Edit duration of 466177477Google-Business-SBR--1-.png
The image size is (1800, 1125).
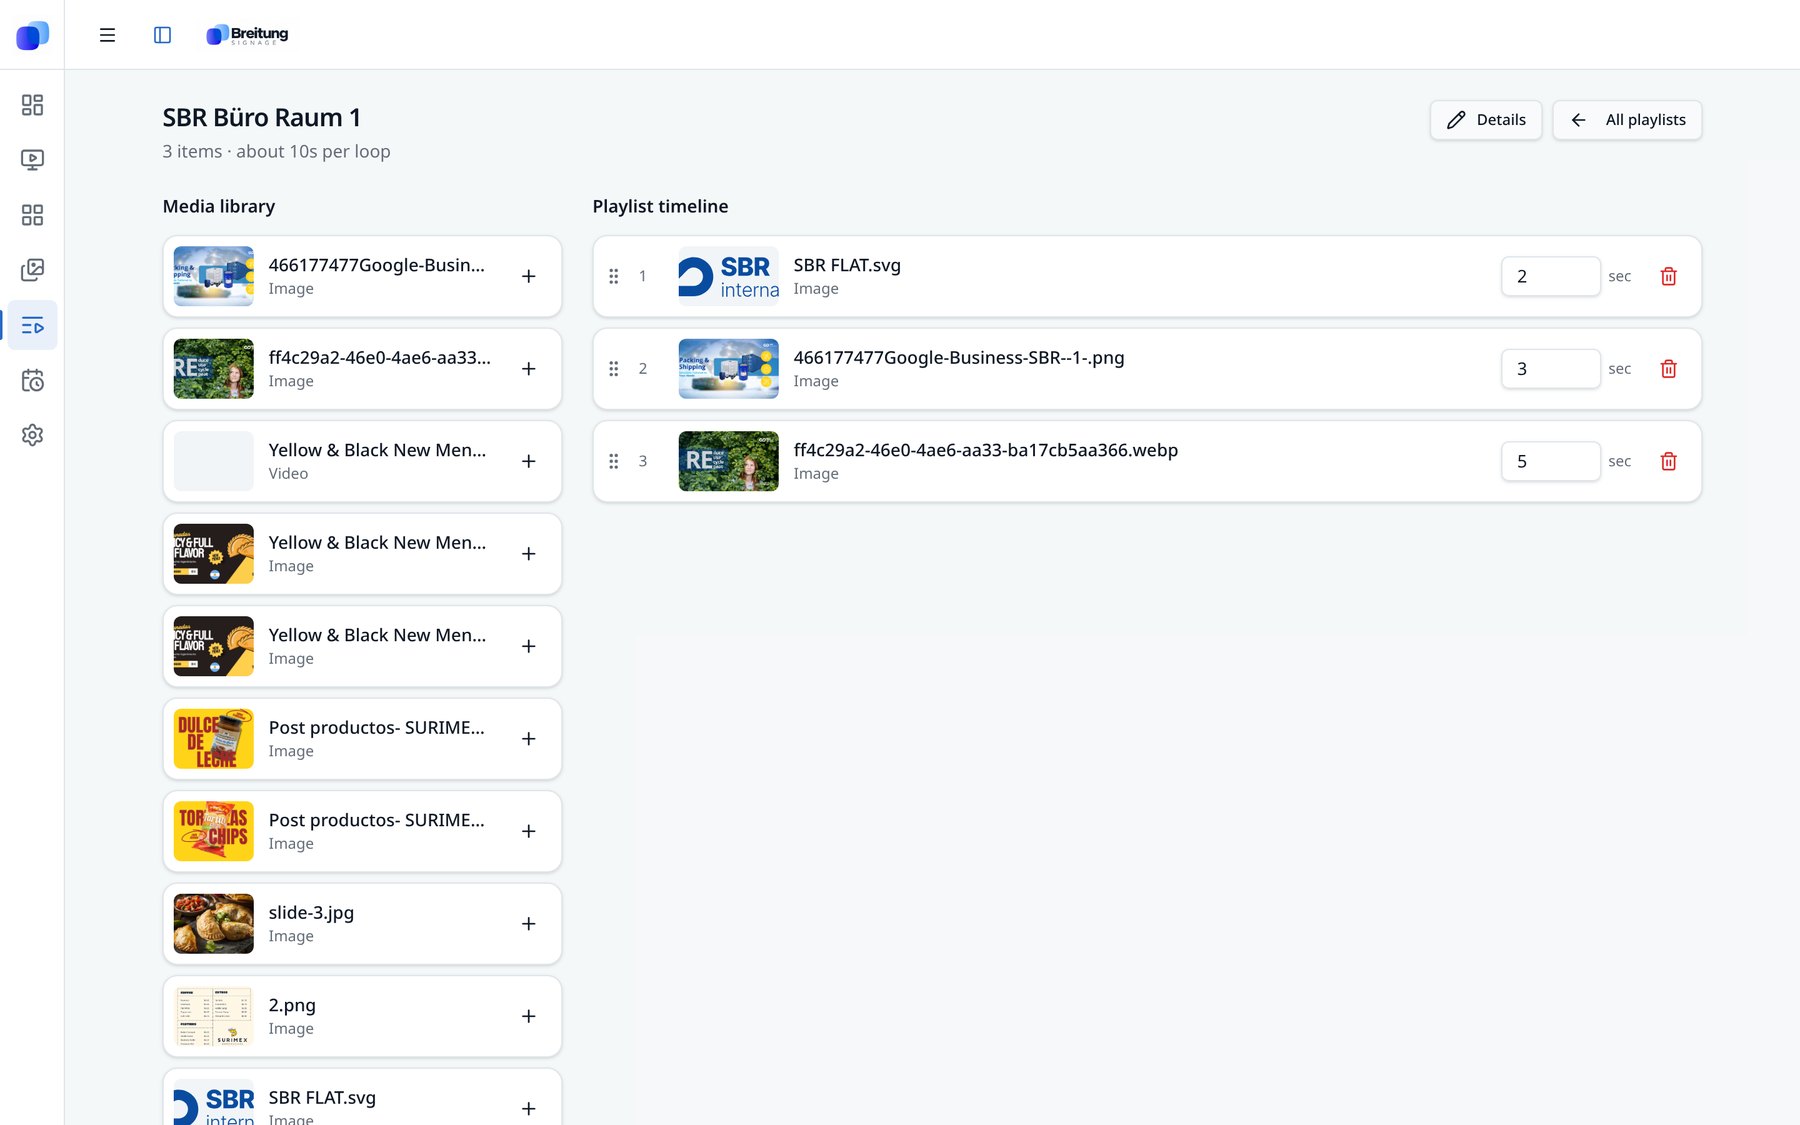(1550, 369)
